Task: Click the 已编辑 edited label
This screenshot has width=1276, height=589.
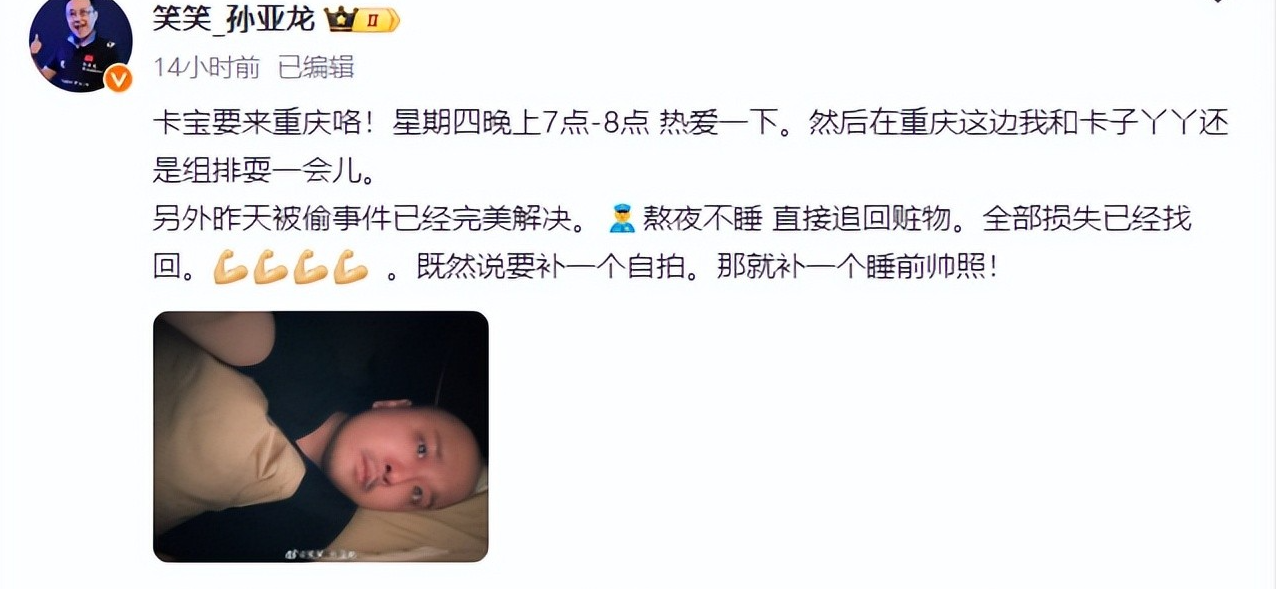Action: 316,68
